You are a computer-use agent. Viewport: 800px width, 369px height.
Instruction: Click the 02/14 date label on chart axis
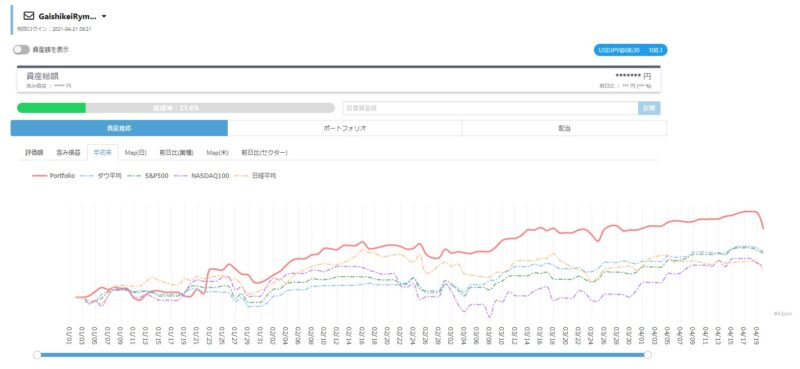tap(349, 336)
